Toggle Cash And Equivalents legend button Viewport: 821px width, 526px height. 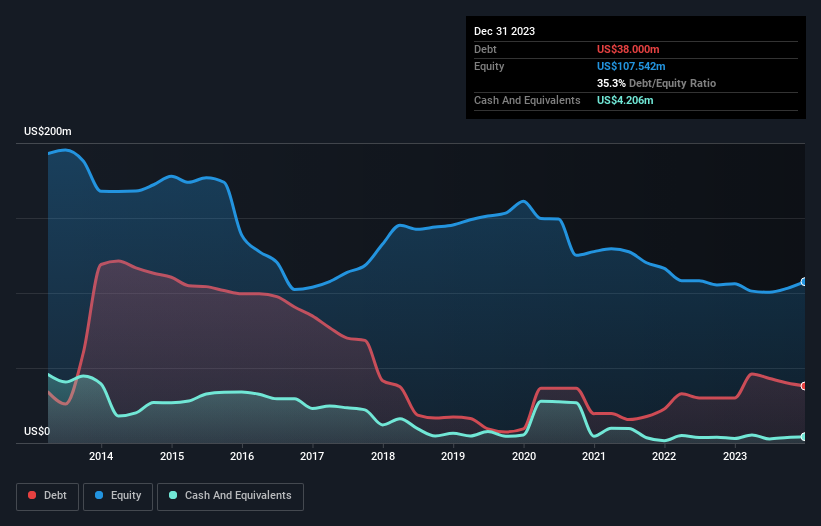click(230, 496)
